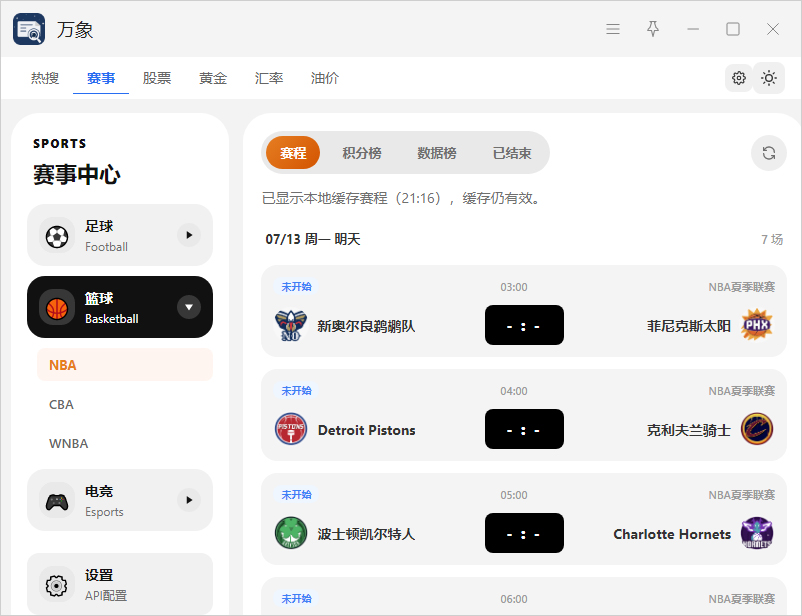This screenshot has width=802, height=616.
Task: Select the 积分榜 standings pill
Action: [362, 153]
